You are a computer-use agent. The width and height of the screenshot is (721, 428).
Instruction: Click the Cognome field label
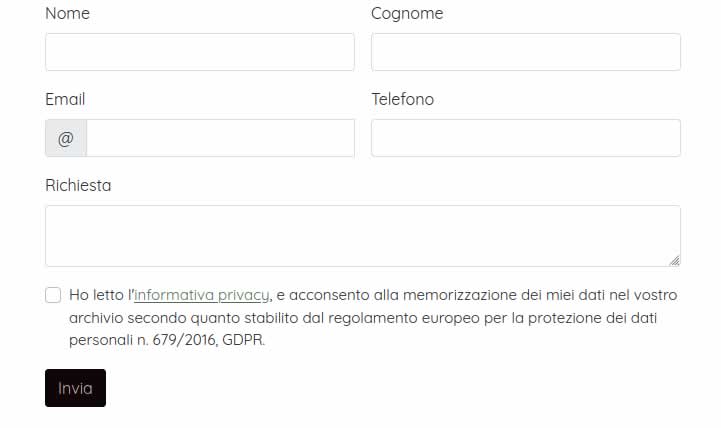[407, 14]
